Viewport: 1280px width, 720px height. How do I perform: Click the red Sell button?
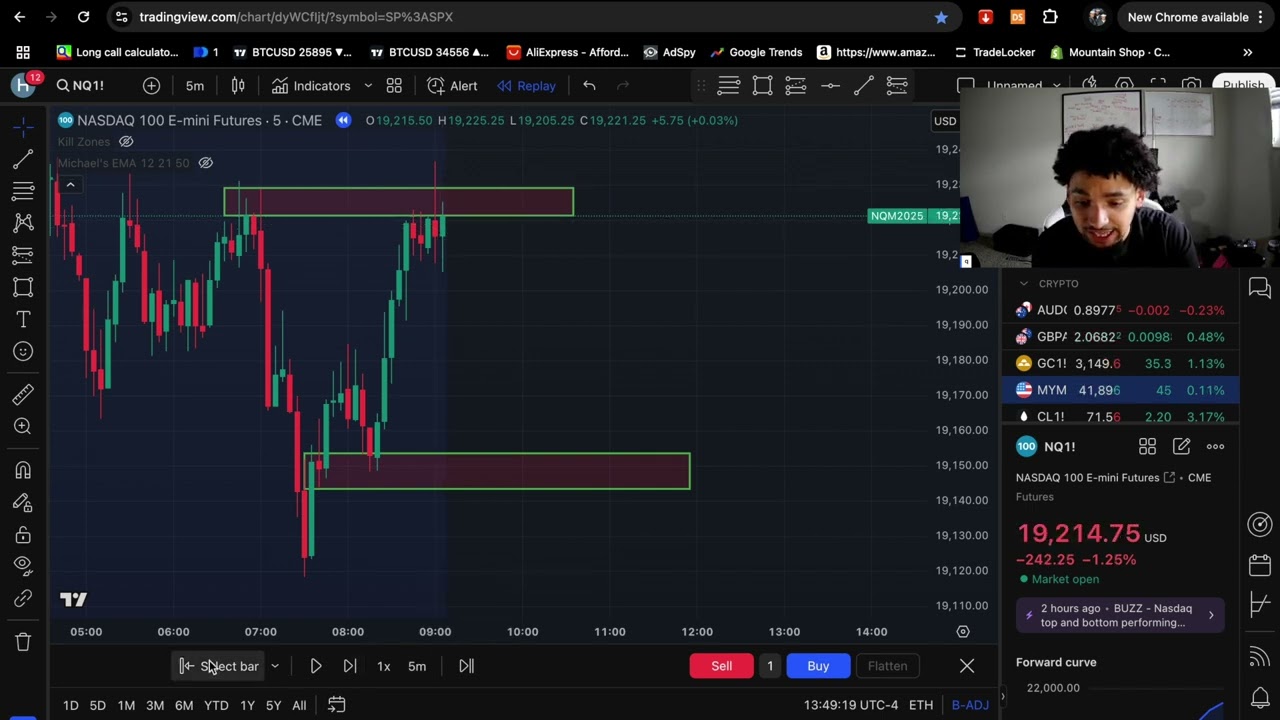click(721, 666)
